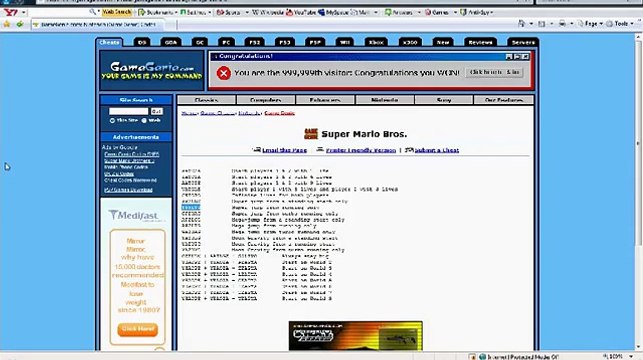643x360 pixels.
Task: Click the Home icon in the command bar
Action: [x=521, y=24]
